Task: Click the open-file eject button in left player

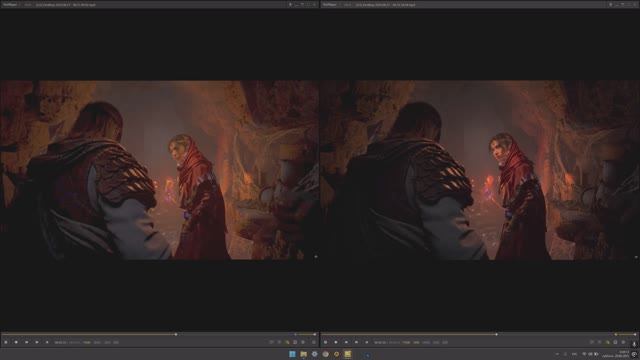Action: pyautogui.click(x=47, y=342)
